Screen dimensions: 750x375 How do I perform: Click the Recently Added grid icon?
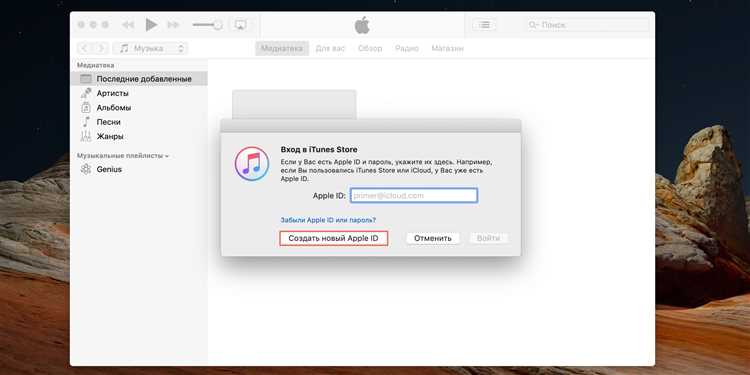pos(86,79)
